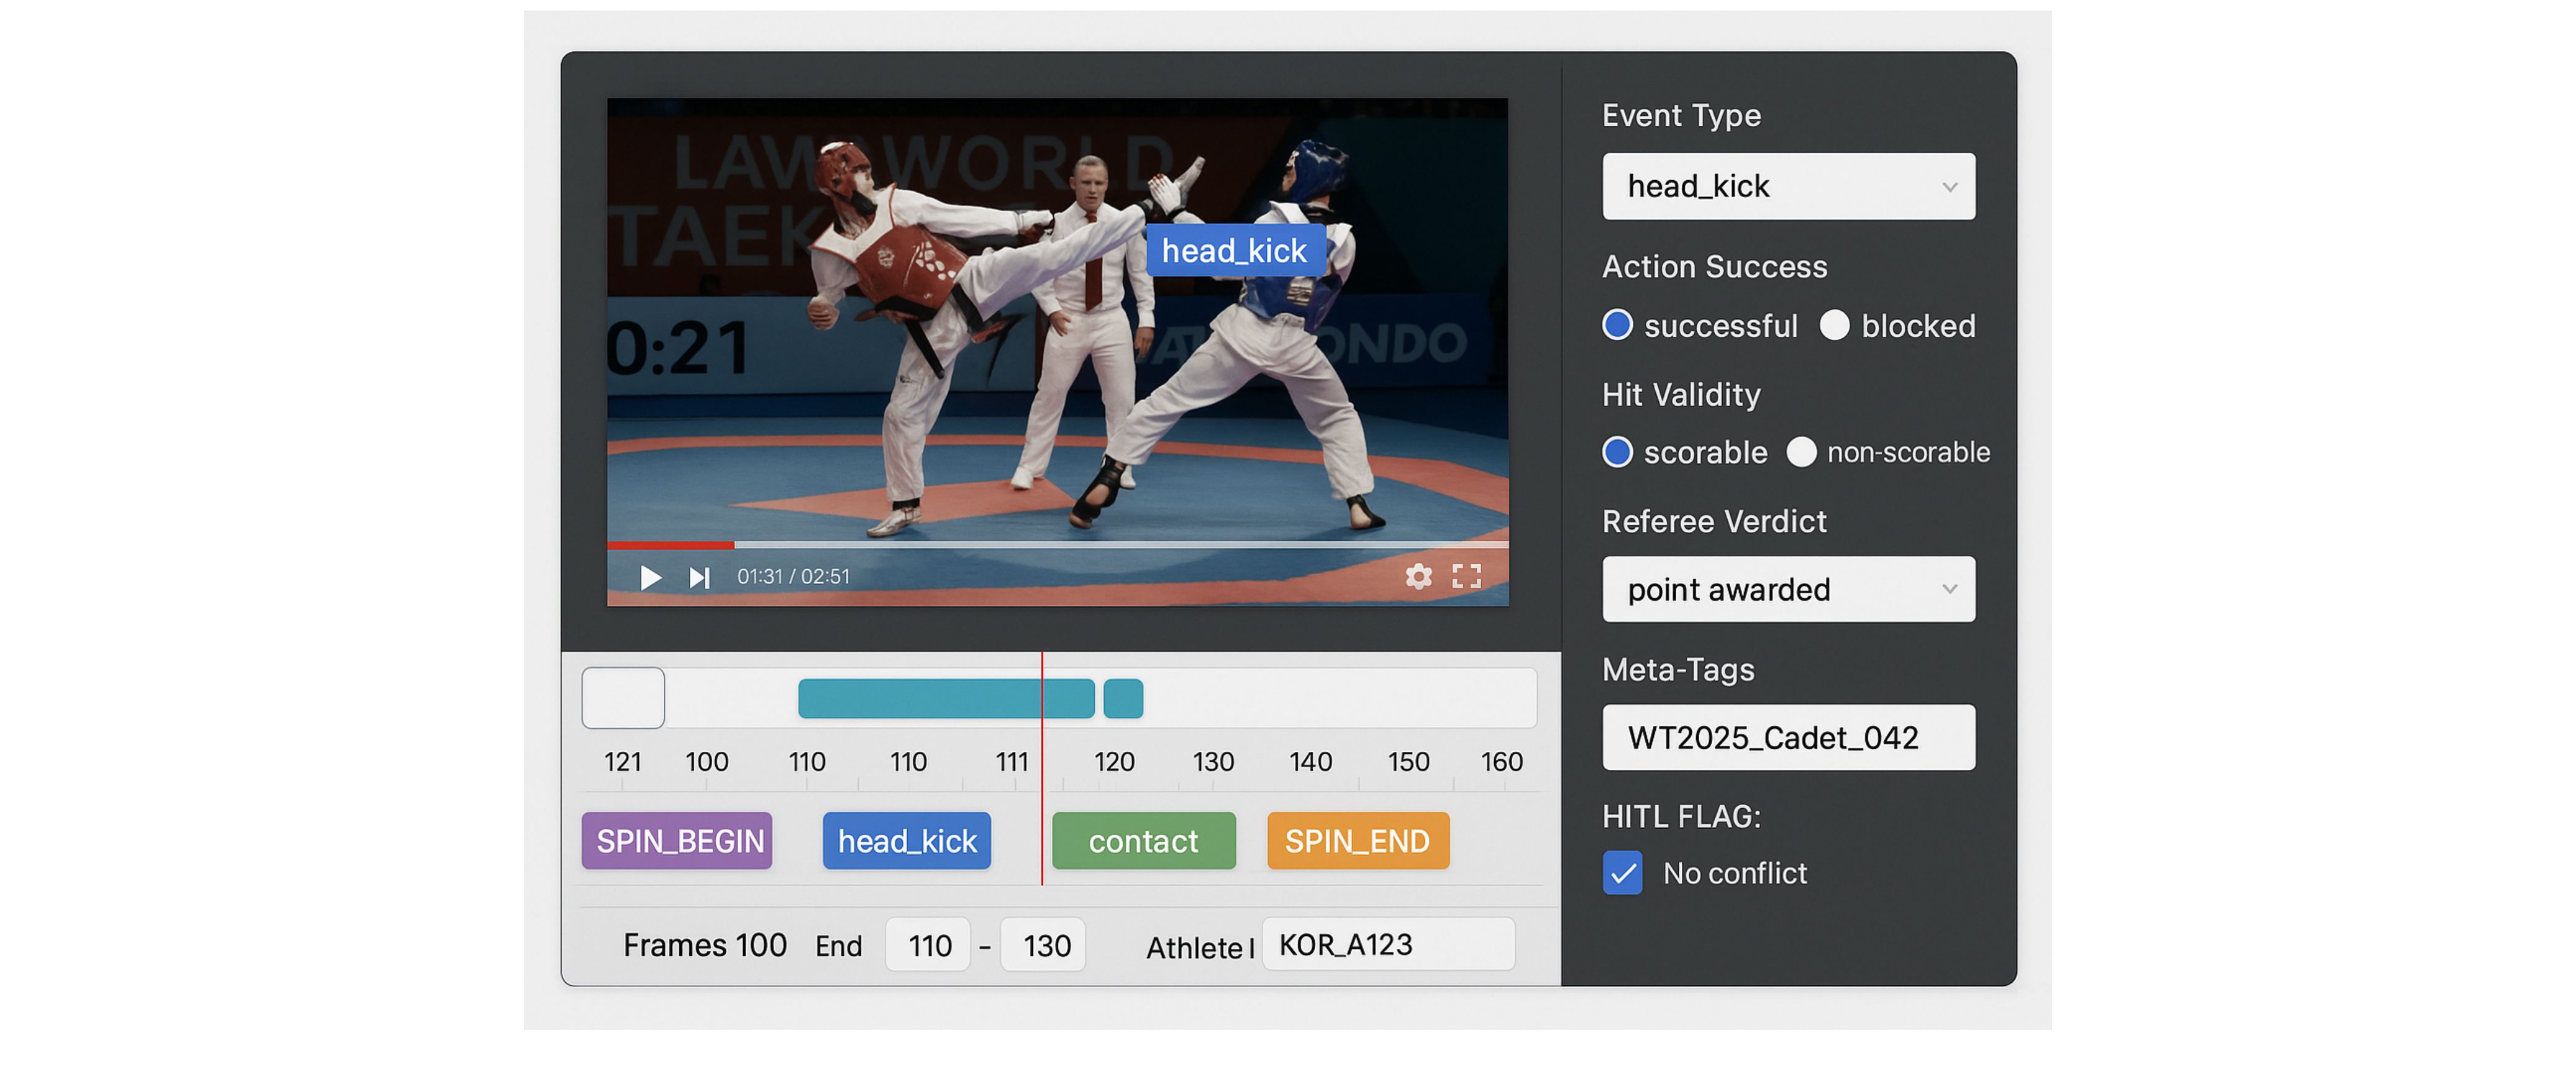Click the SPIN_BEGIN tag button
Image resolution: width=2576 pixels, height=1085 pixels.
click(x=678, y=841)
